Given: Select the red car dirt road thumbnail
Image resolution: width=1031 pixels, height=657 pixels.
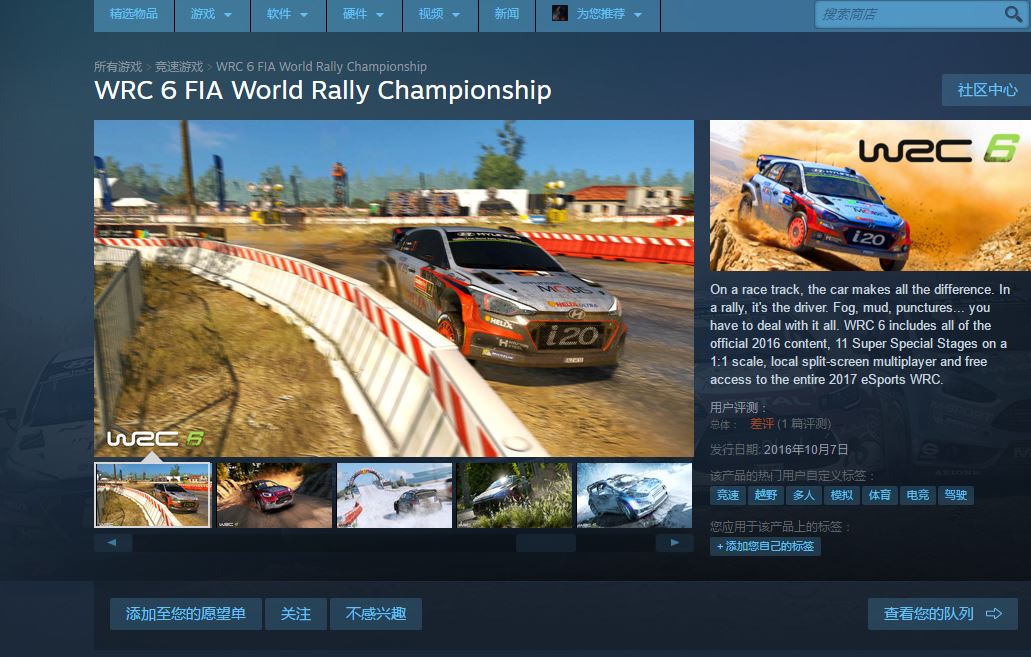Looking at the screenshot, I should click(x=274, y=495).
